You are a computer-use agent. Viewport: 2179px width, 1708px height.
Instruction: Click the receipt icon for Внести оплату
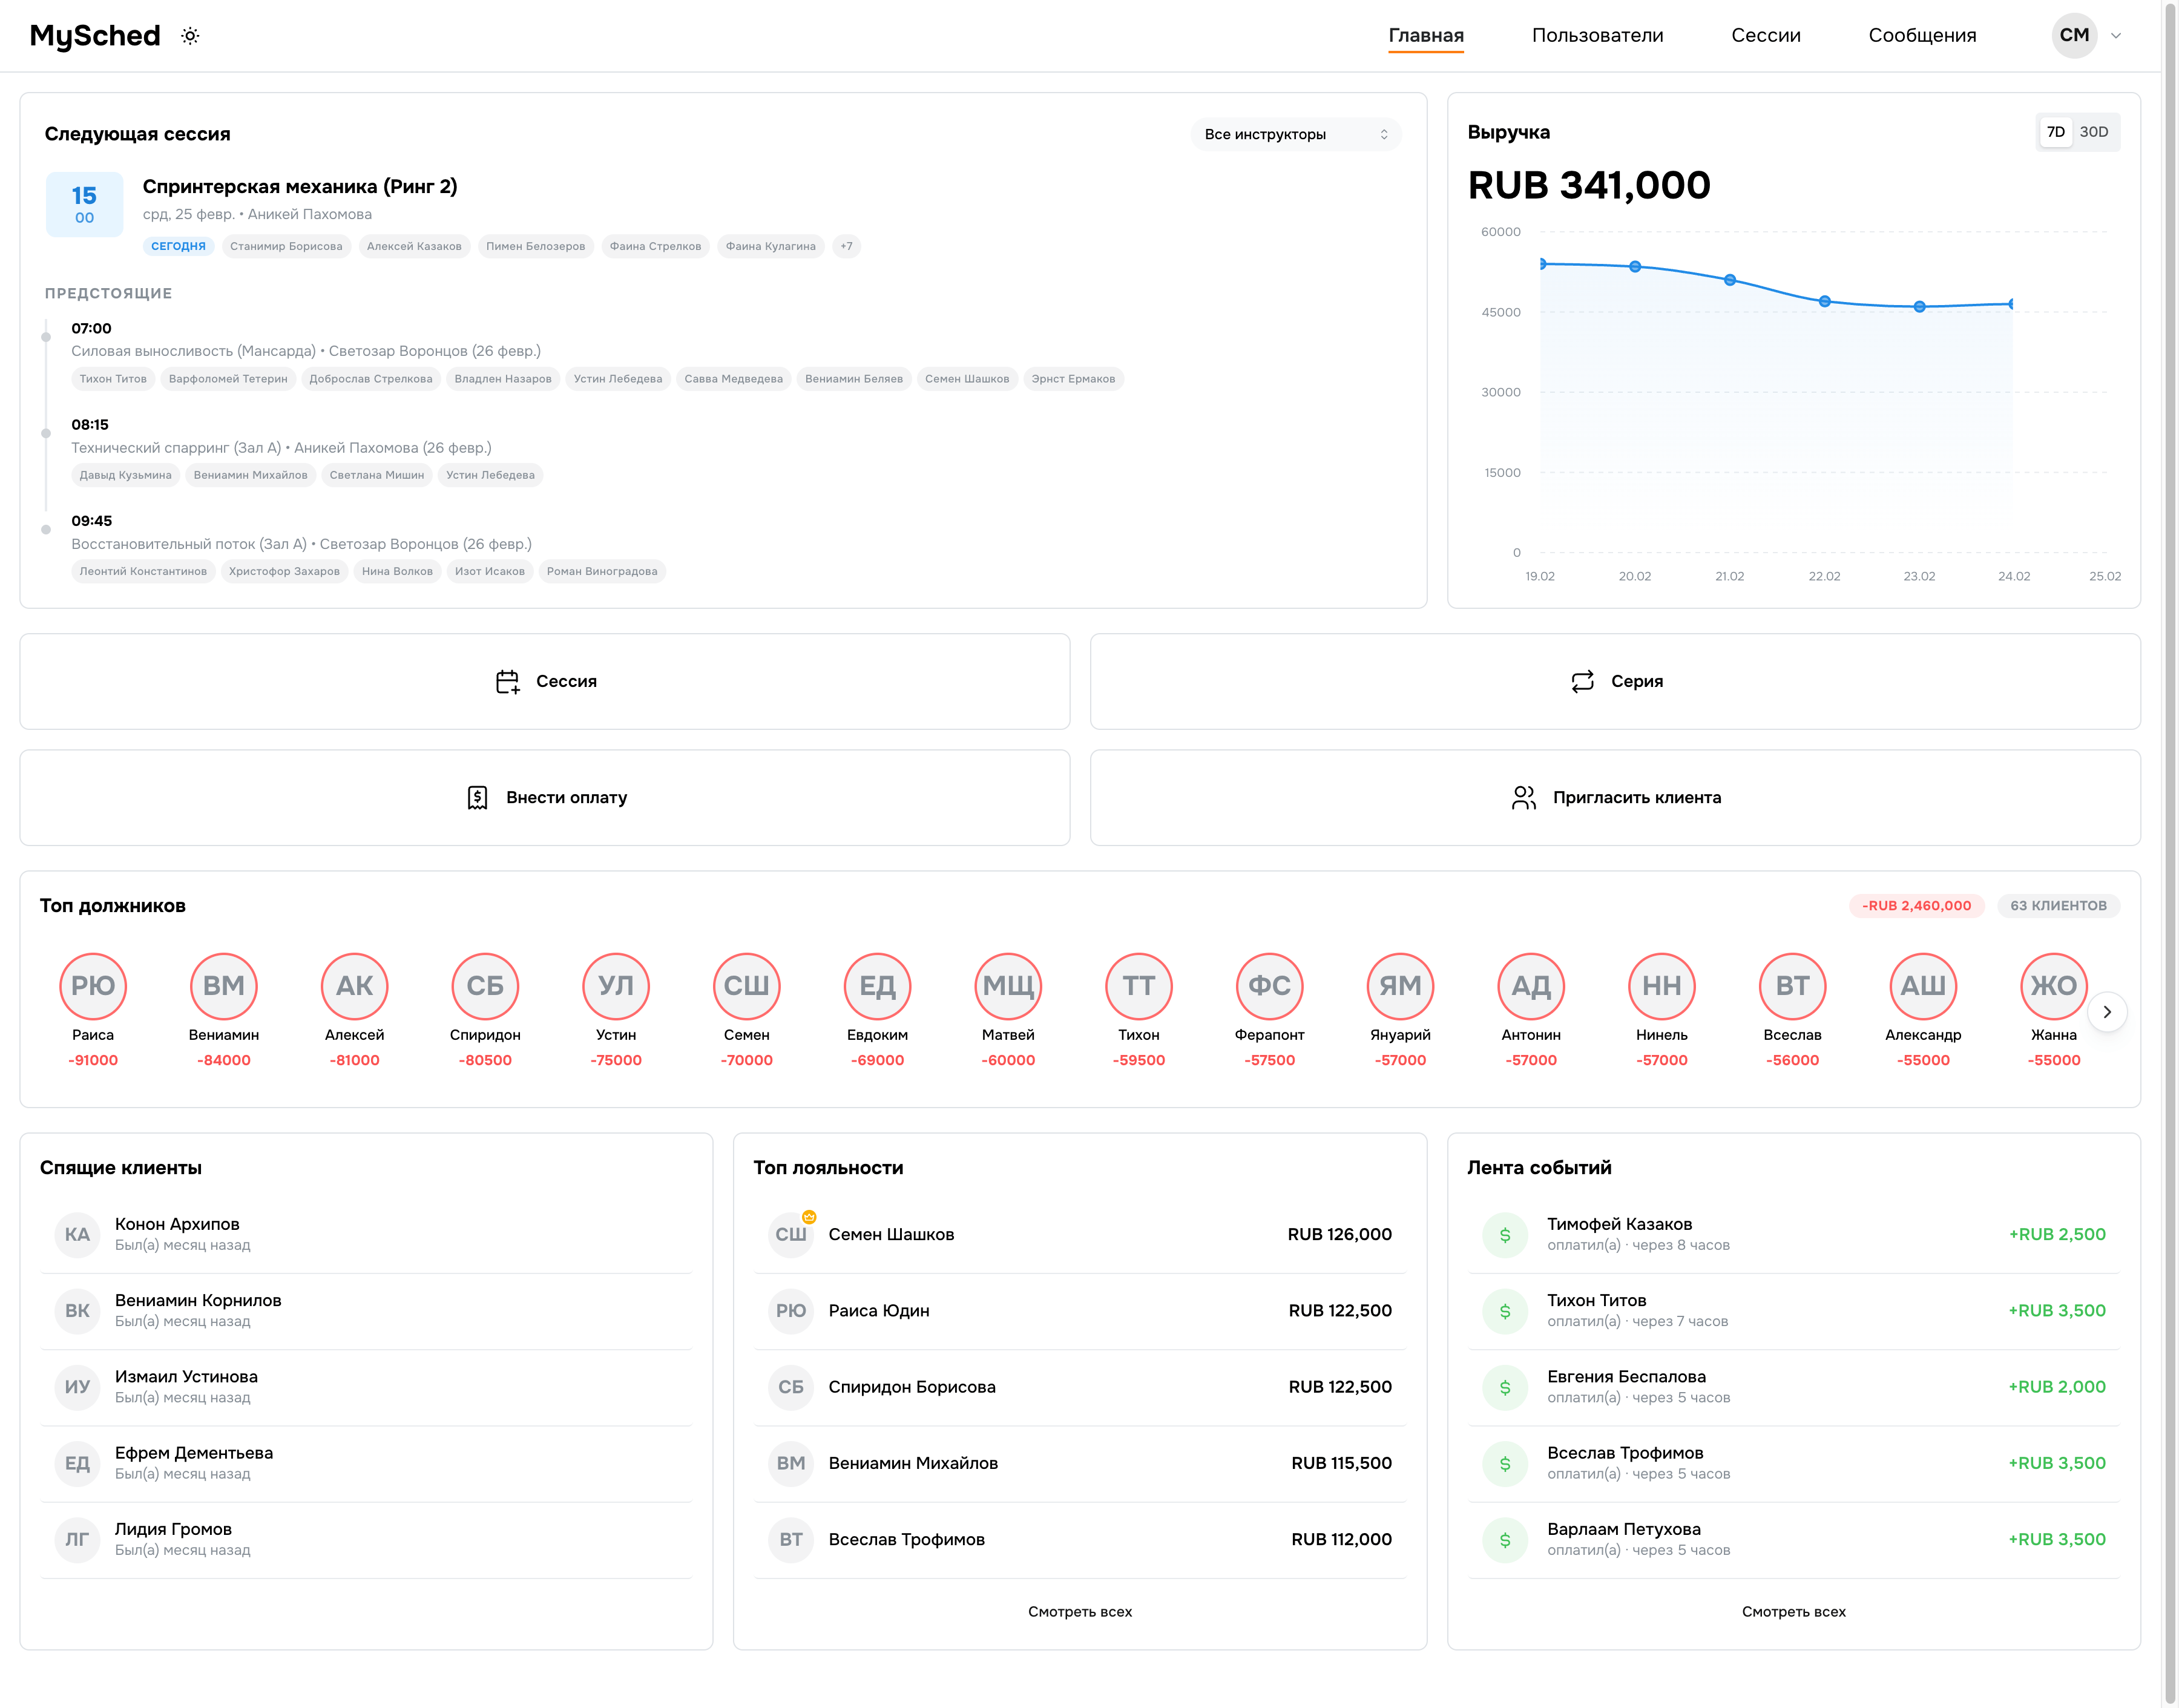[x=477, y=798]
